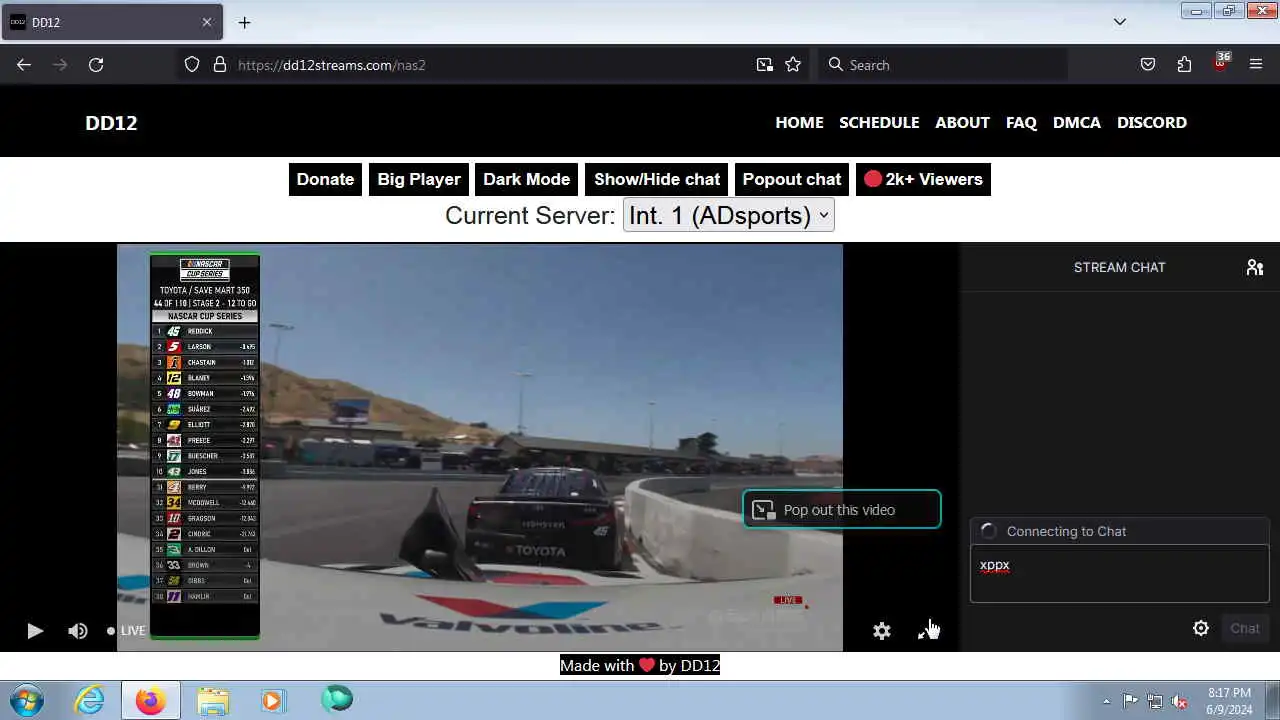Click the 2k+ Viewers indicator
This screenshot has height=720, width=1280.
coord(923,179)
